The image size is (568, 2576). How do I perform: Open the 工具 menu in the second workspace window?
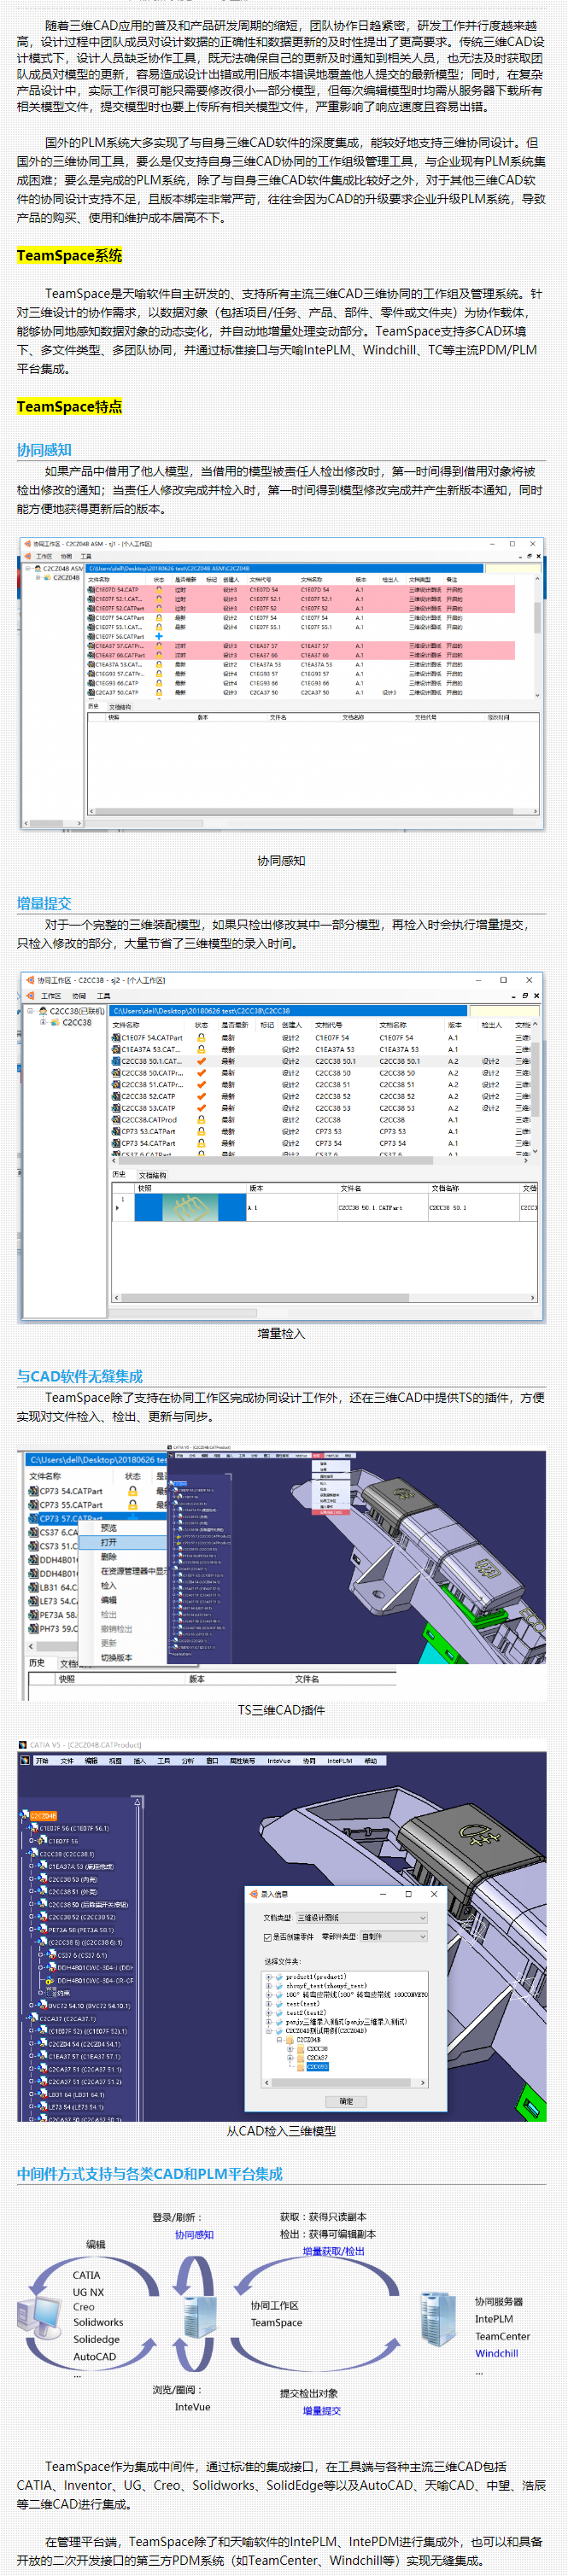pos(103,996)
